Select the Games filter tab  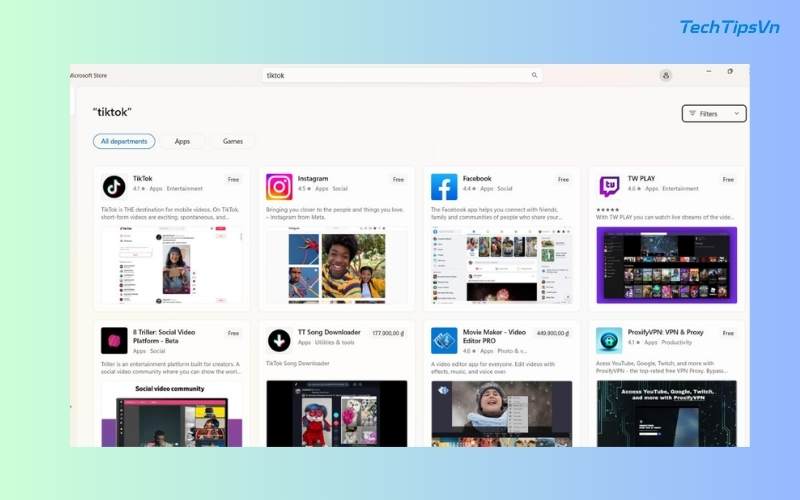(233, 141)
